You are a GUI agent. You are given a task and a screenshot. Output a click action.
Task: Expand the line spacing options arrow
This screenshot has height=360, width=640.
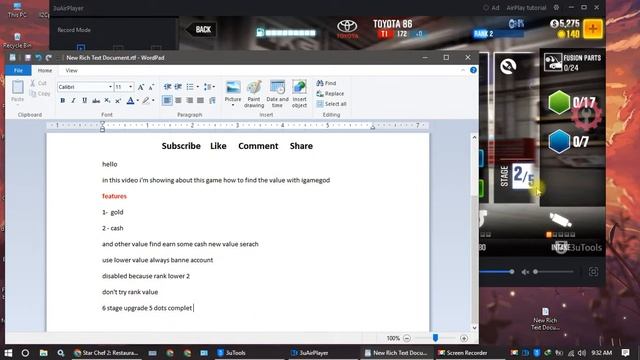[214, 87]
